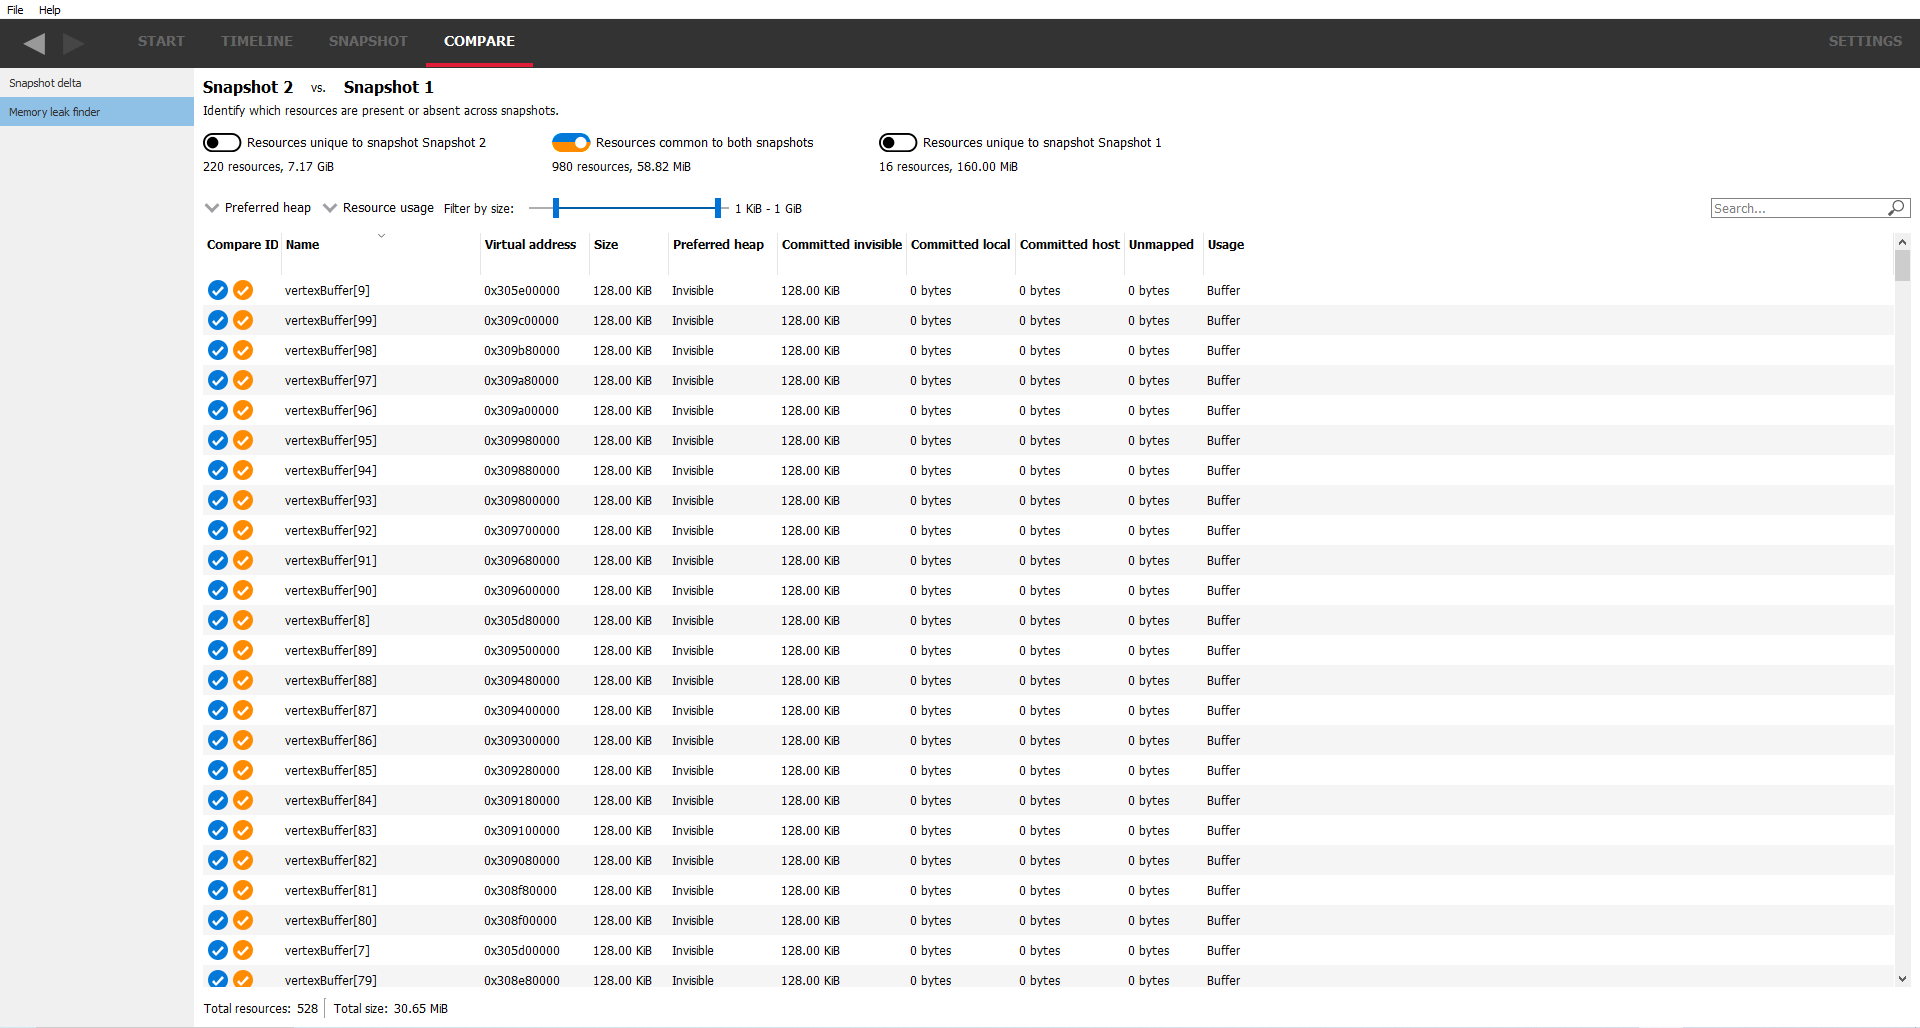Select Snapshot delta in the sidebar
This screenshot has height=1028, width=1920.
(46, 83)
